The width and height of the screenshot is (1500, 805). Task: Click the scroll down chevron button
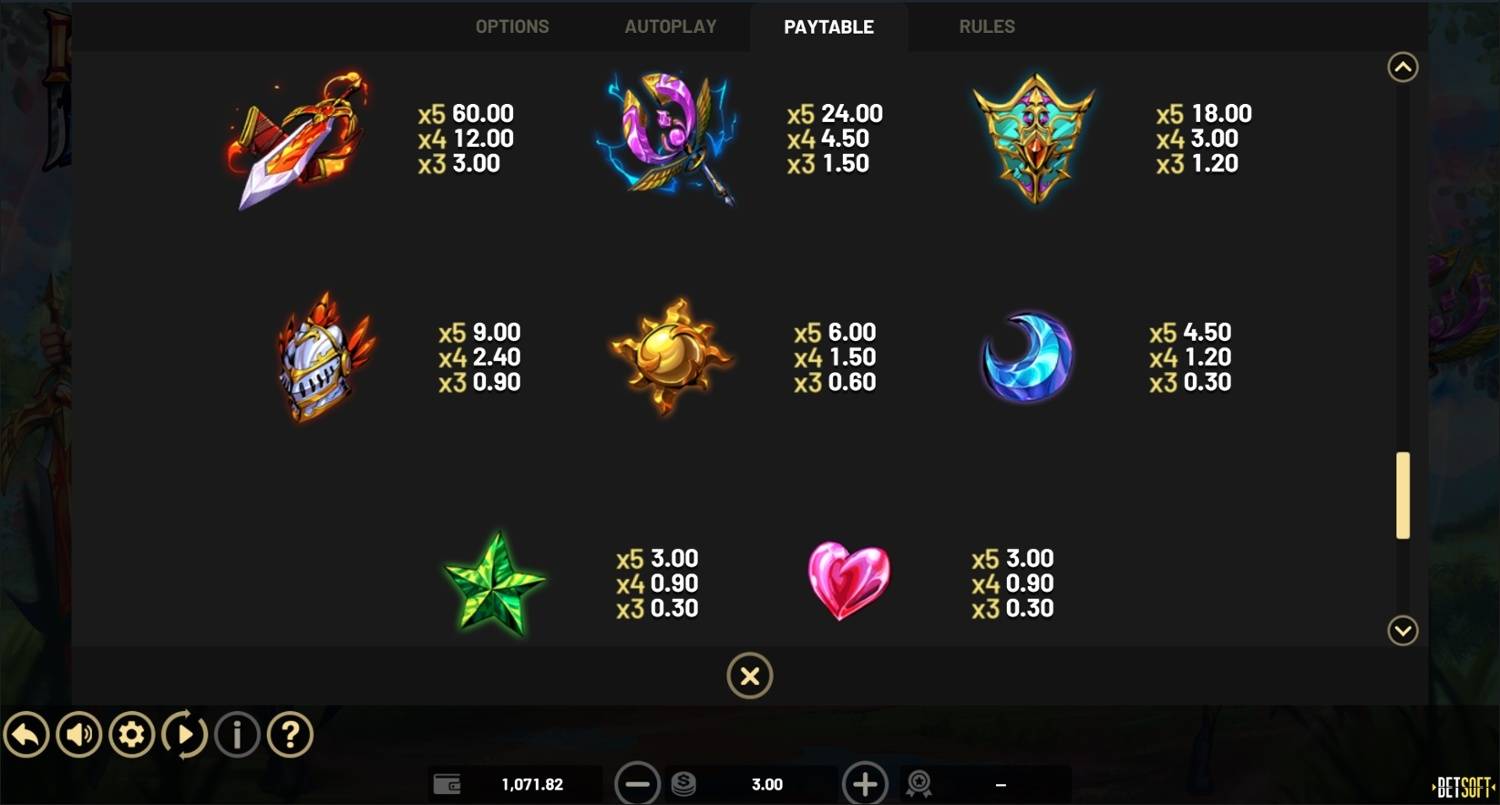(x=1403, y=630)
